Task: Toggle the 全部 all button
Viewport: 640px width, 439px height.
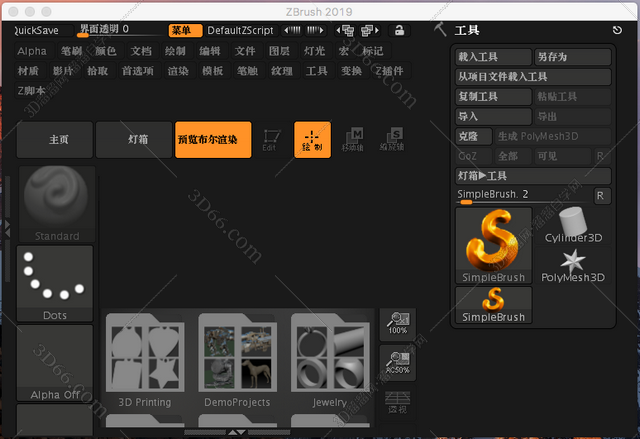Action: tap(513, 156)
